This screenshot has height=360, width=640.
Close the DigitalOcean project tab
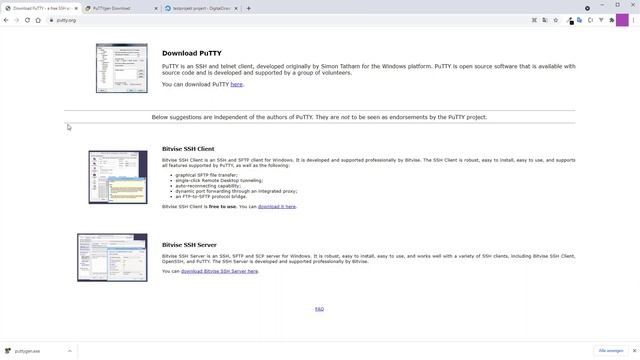pos(236,8)
